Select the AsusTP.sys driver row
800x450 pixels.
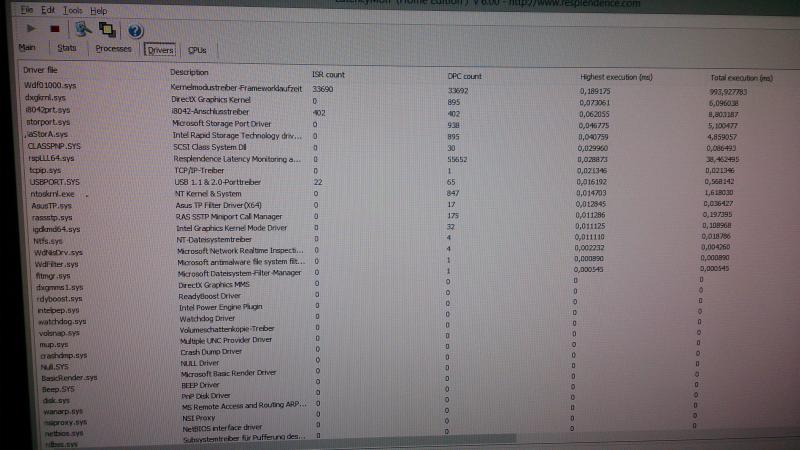click(52, 206)
